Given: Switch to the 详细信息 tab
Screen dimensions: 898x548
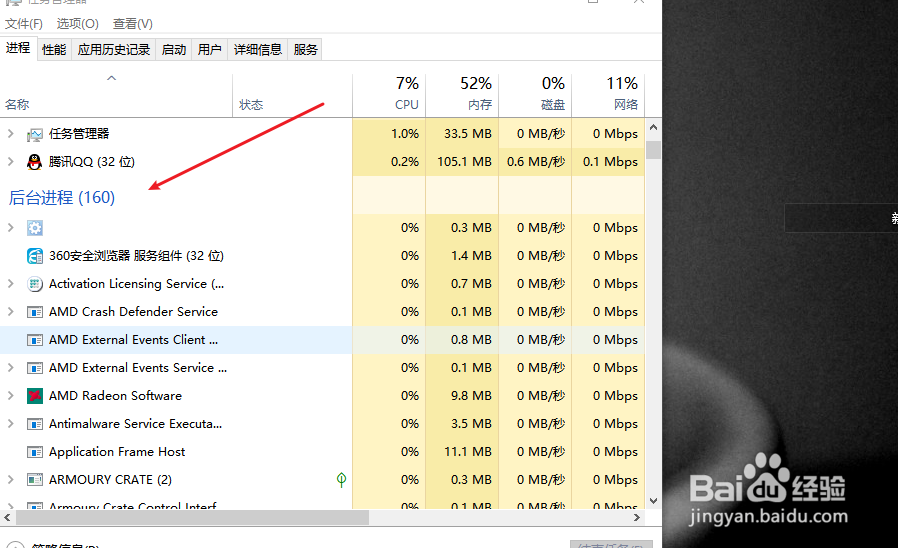Looking at the screenshot, I should 258,50.
